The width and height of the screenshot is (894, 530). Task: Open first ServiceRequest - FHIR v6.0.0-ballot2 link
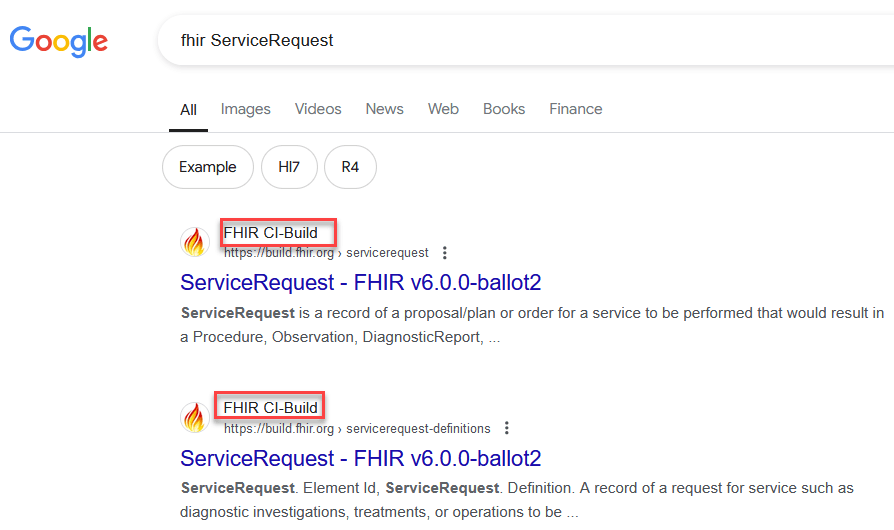[x=360, y=283]
